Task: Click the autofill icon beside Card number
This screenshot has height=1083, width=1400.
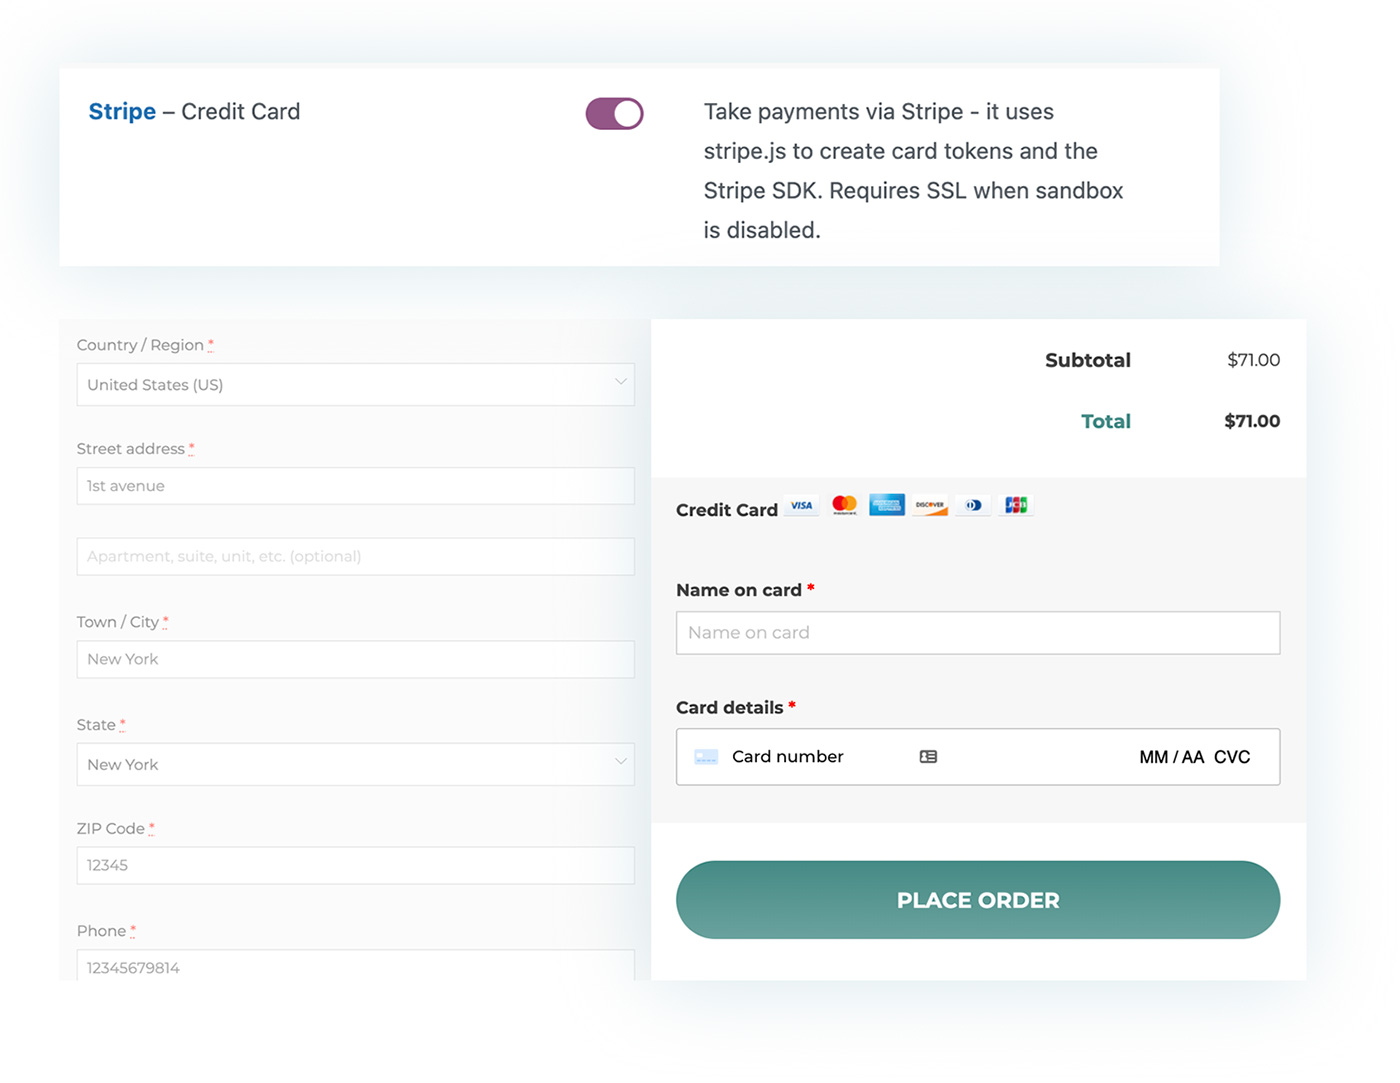Action: tap(928, 757)
